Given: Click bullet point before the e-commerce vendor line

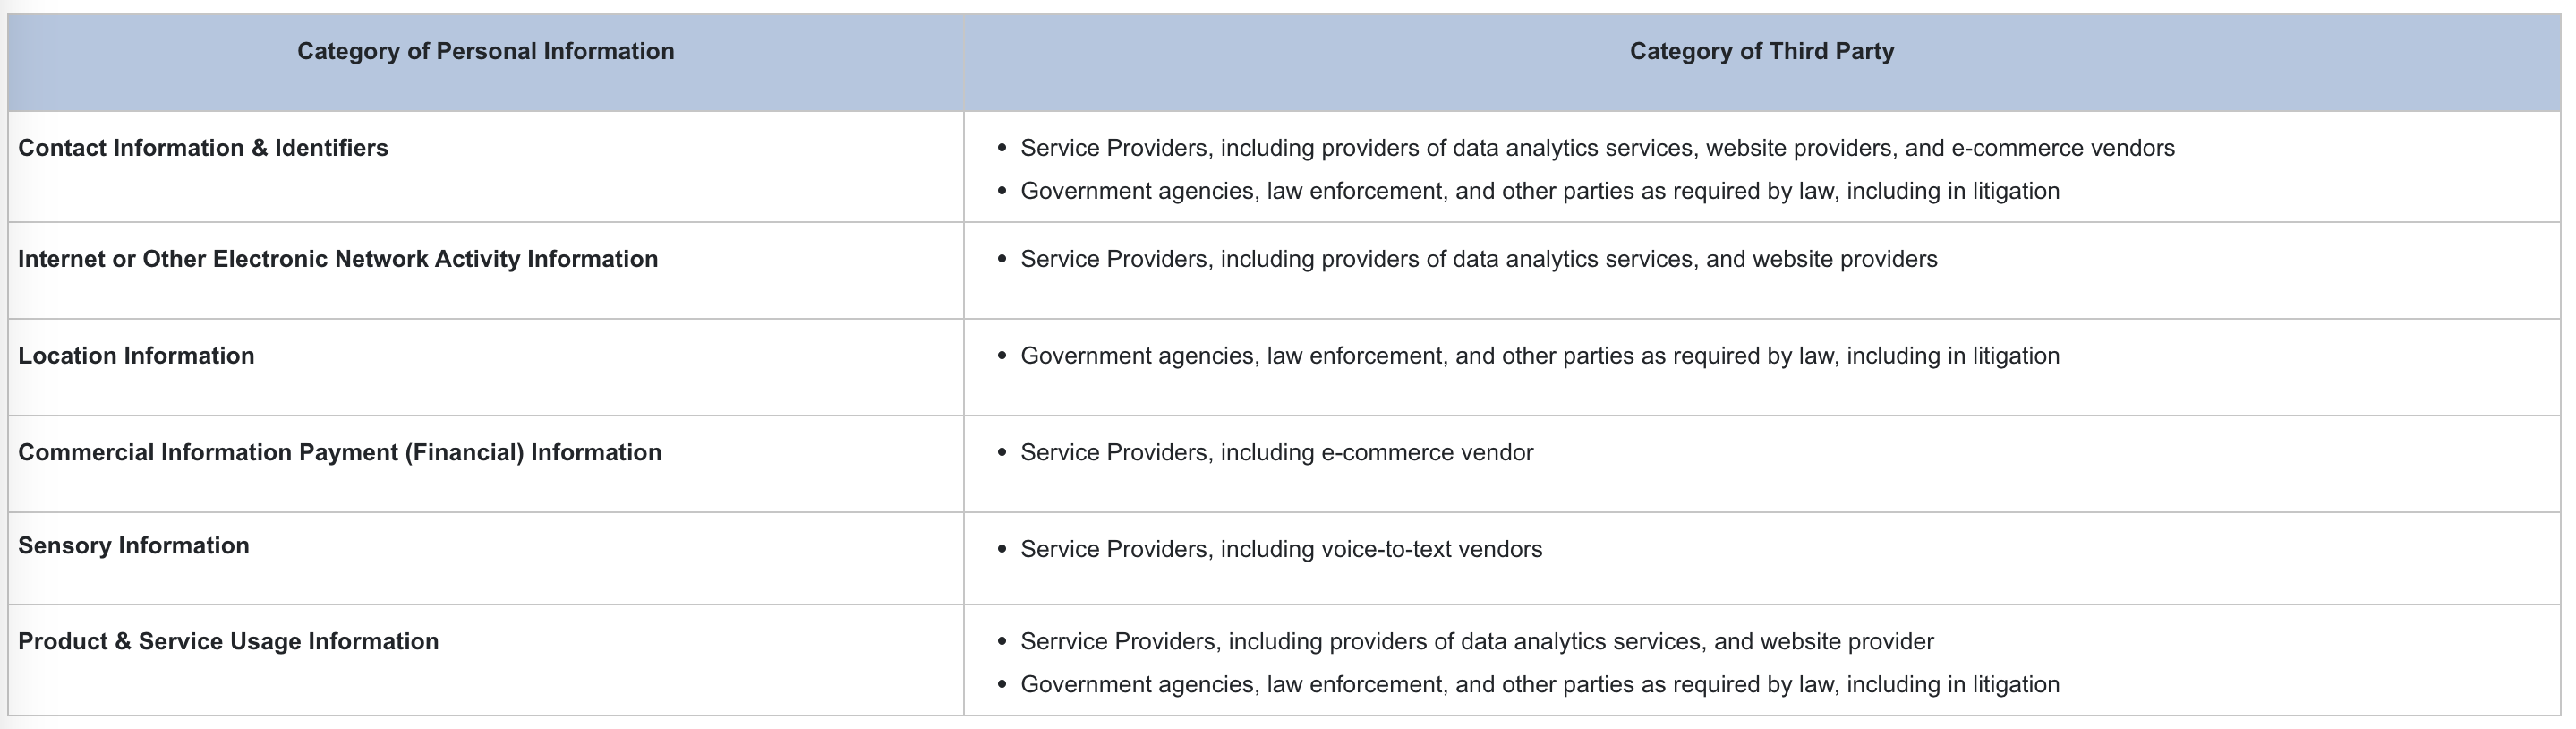Looking at the screenshot, I should [1002, 452].
